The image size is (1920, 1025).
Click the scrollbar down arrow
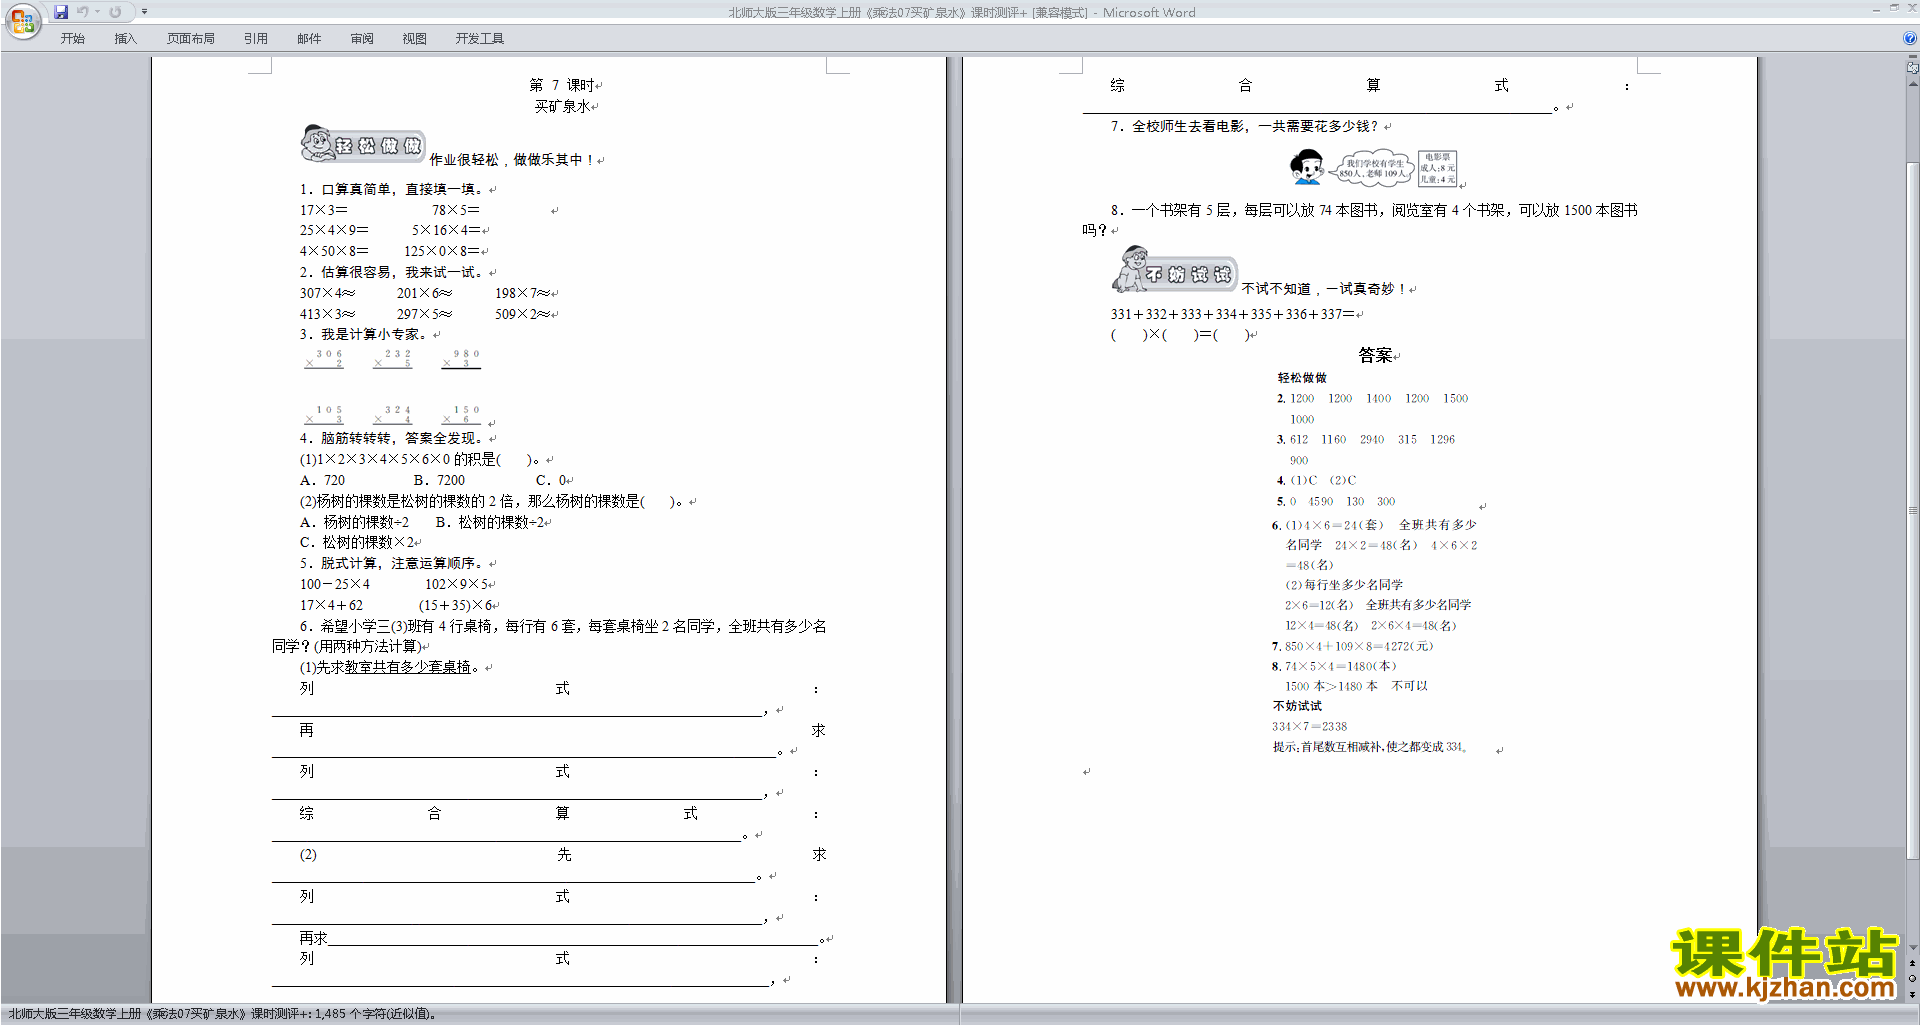pos(1913,948)
